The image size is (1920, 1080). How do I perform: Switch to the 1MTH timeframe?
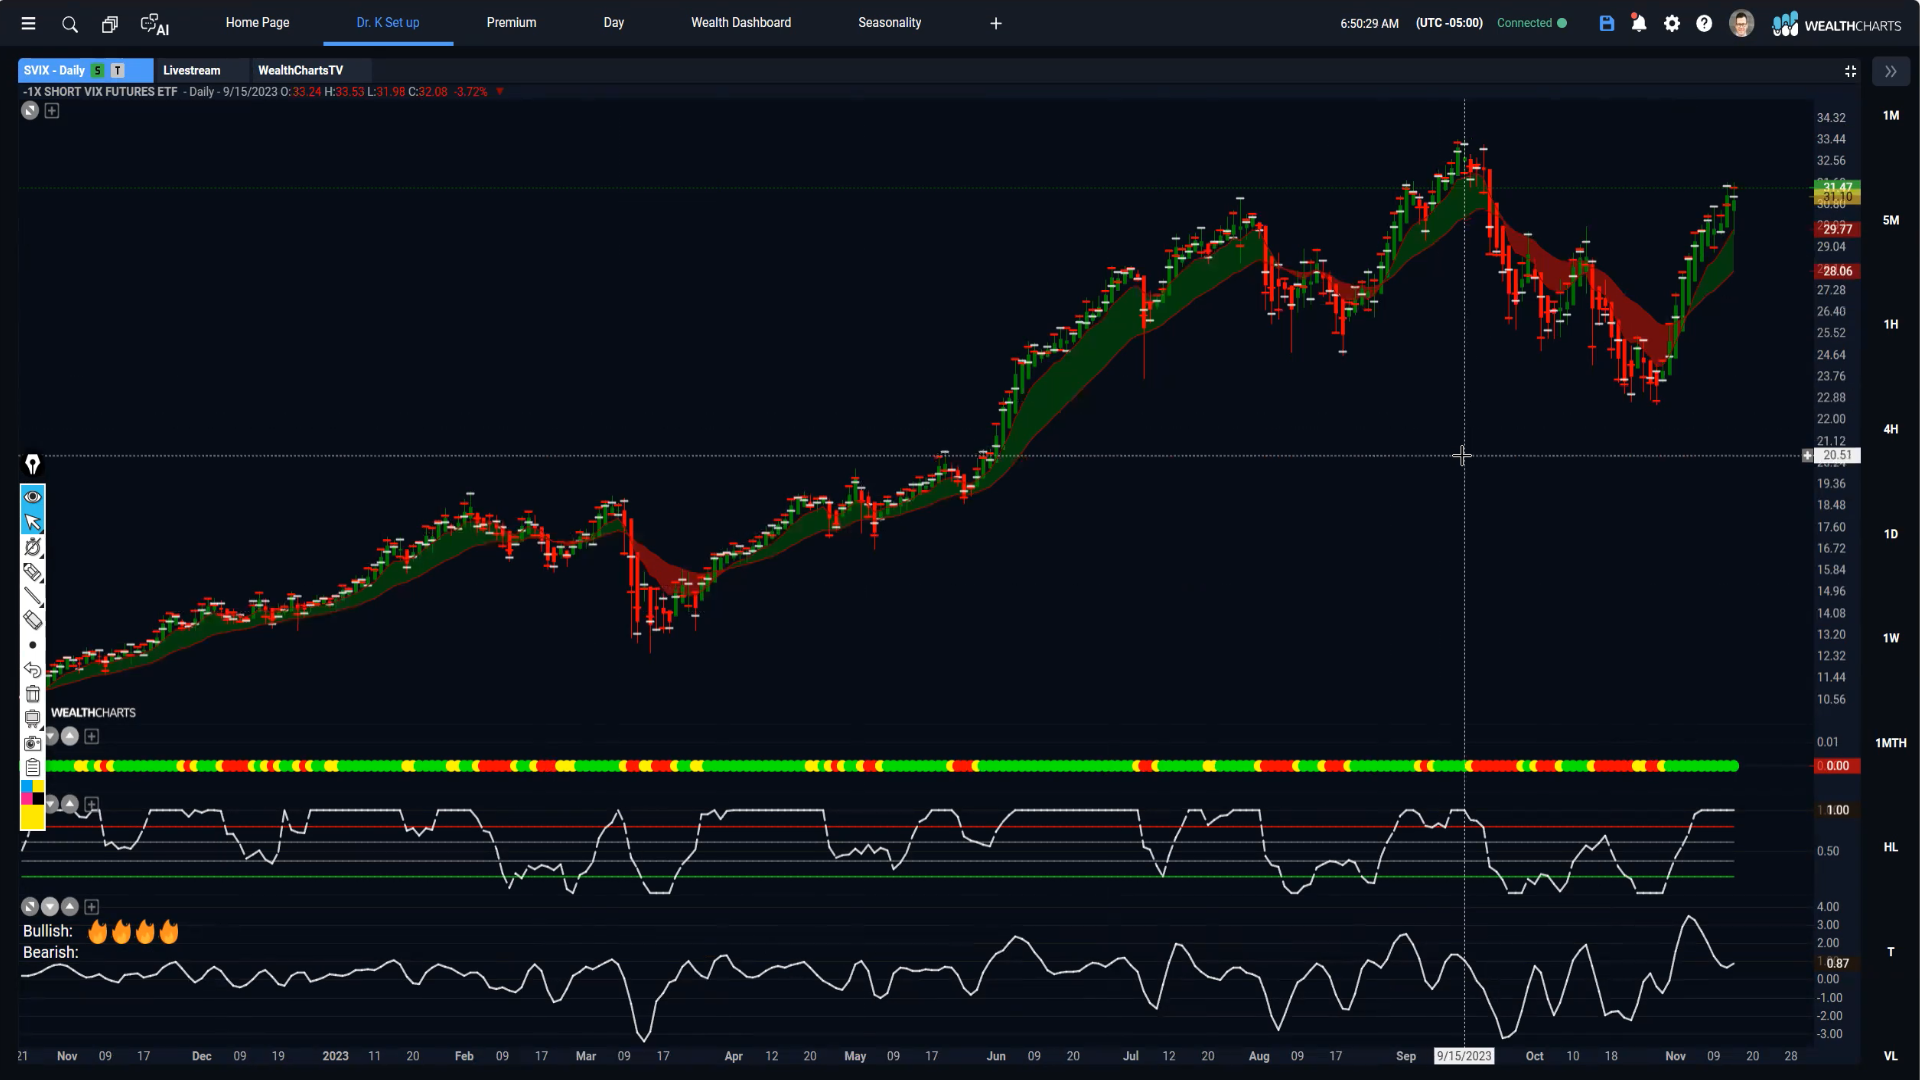click(1891, 743)
